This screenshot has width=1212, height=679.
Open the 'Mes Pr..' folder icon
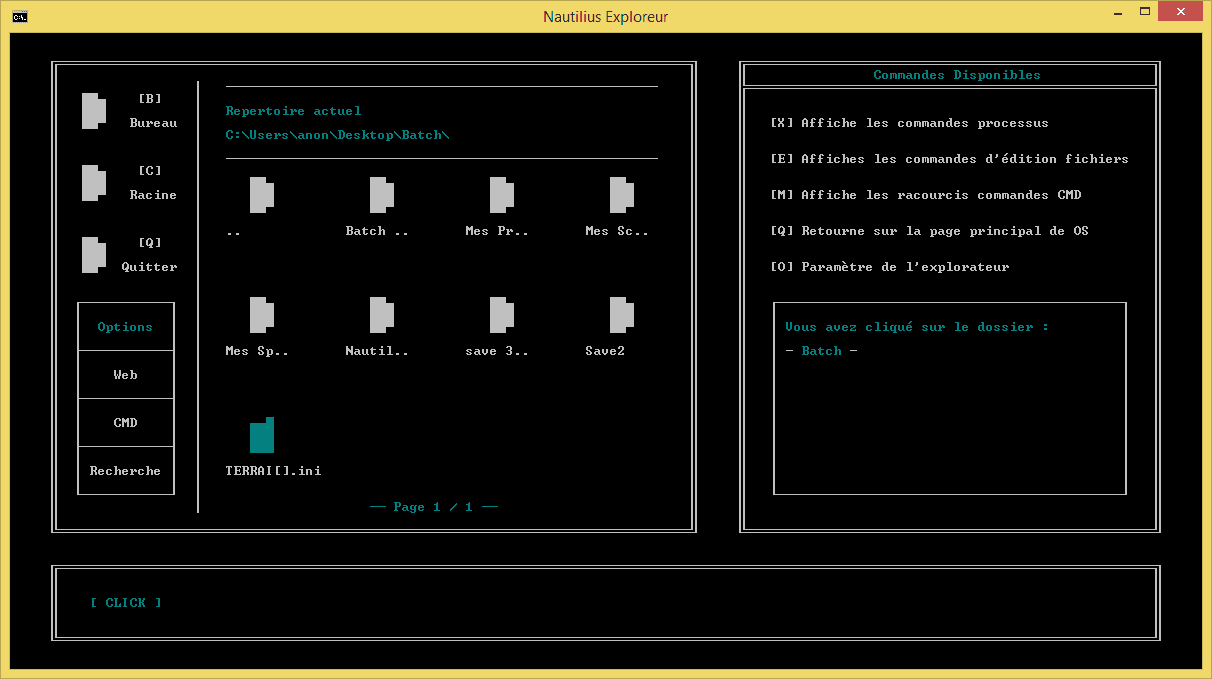(501, 195)
